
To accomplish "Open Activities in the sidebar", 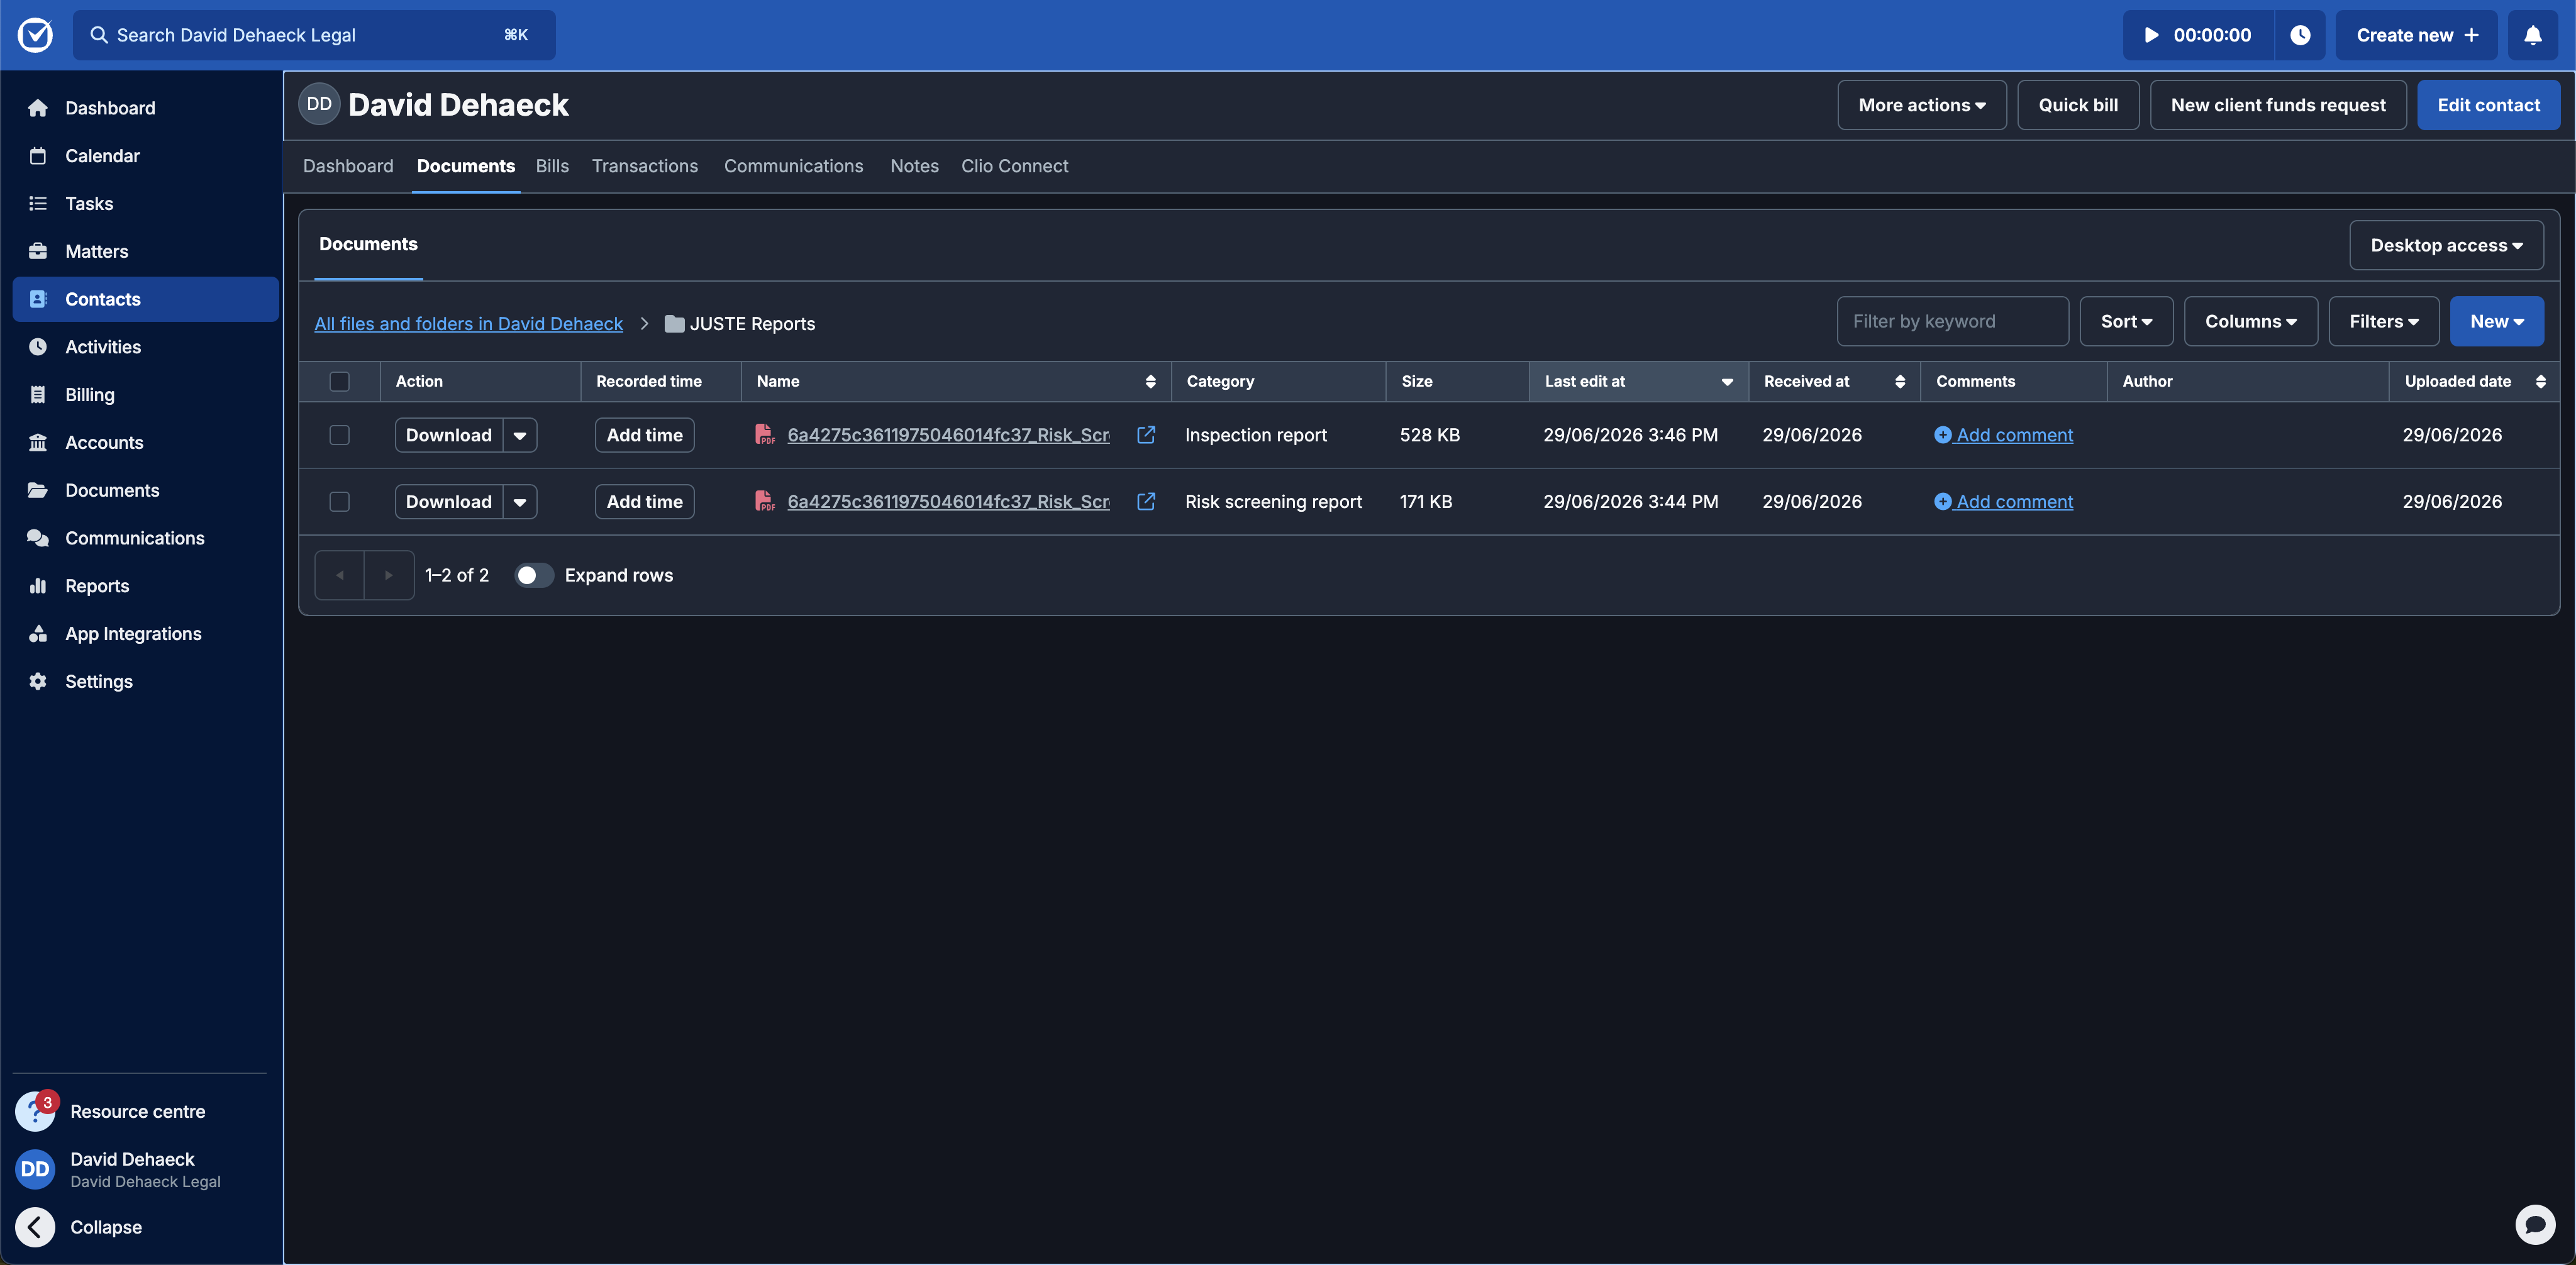I will 145,347.
